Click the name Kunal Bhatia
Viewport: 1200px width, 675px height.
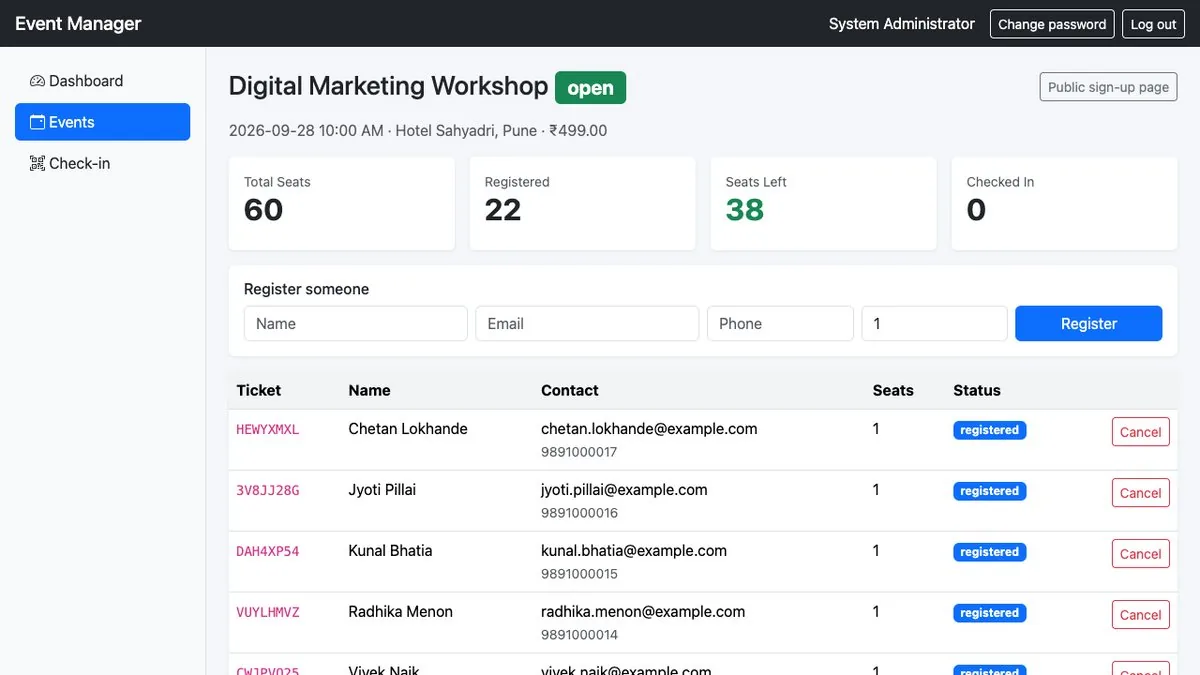click(x=390, y=550)
